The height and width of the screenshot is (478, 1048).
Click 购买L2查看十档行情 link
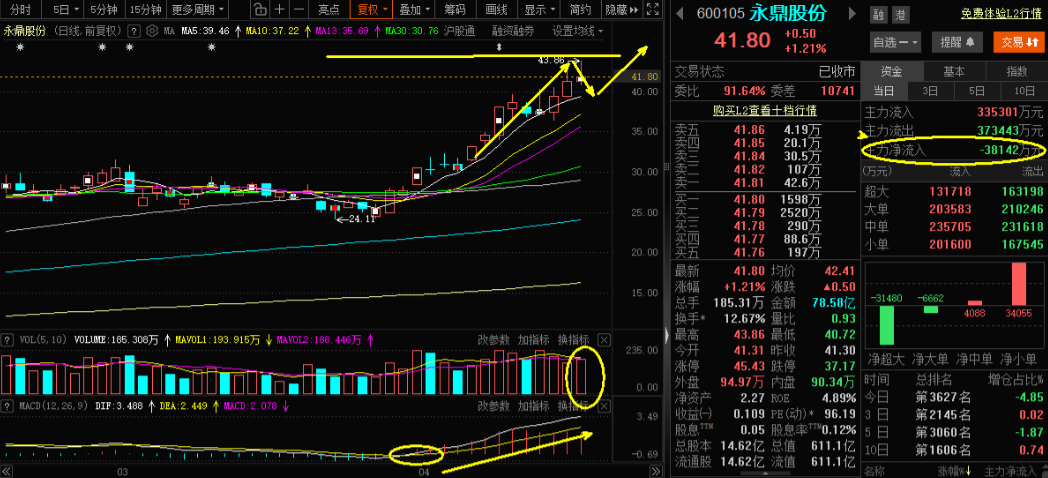click(765, 110)
